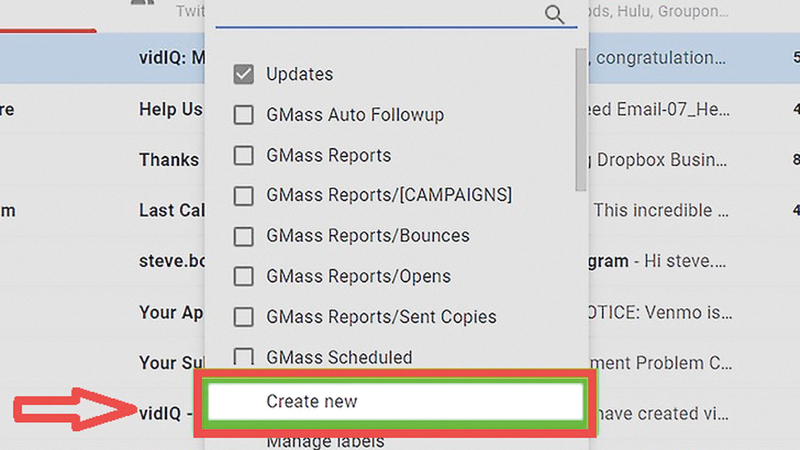
Task: Click the label search text field
Action: pos(380,13)
